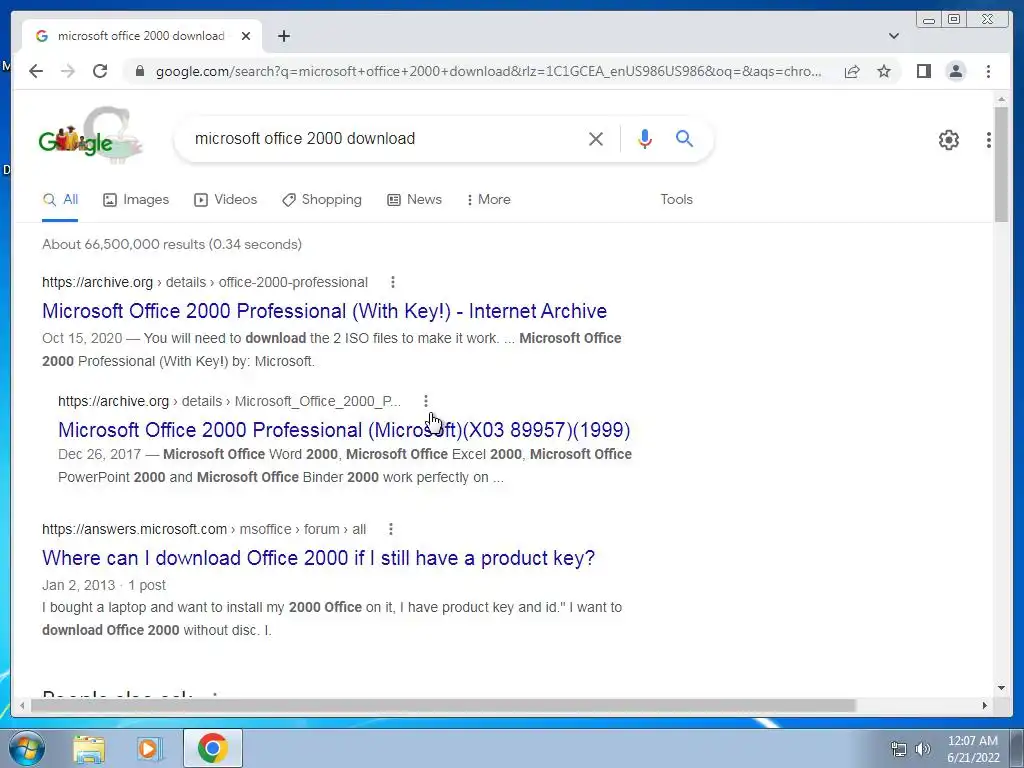Click the scroll left arrow at the bottom
Viewport: 1024px width, 768px height.
point(22,705)
